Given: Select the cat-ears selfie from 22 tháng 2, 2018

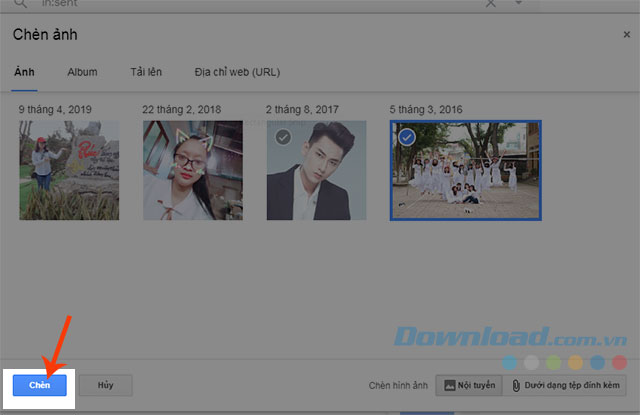Looking at the screenshot, I should point(193,170).
